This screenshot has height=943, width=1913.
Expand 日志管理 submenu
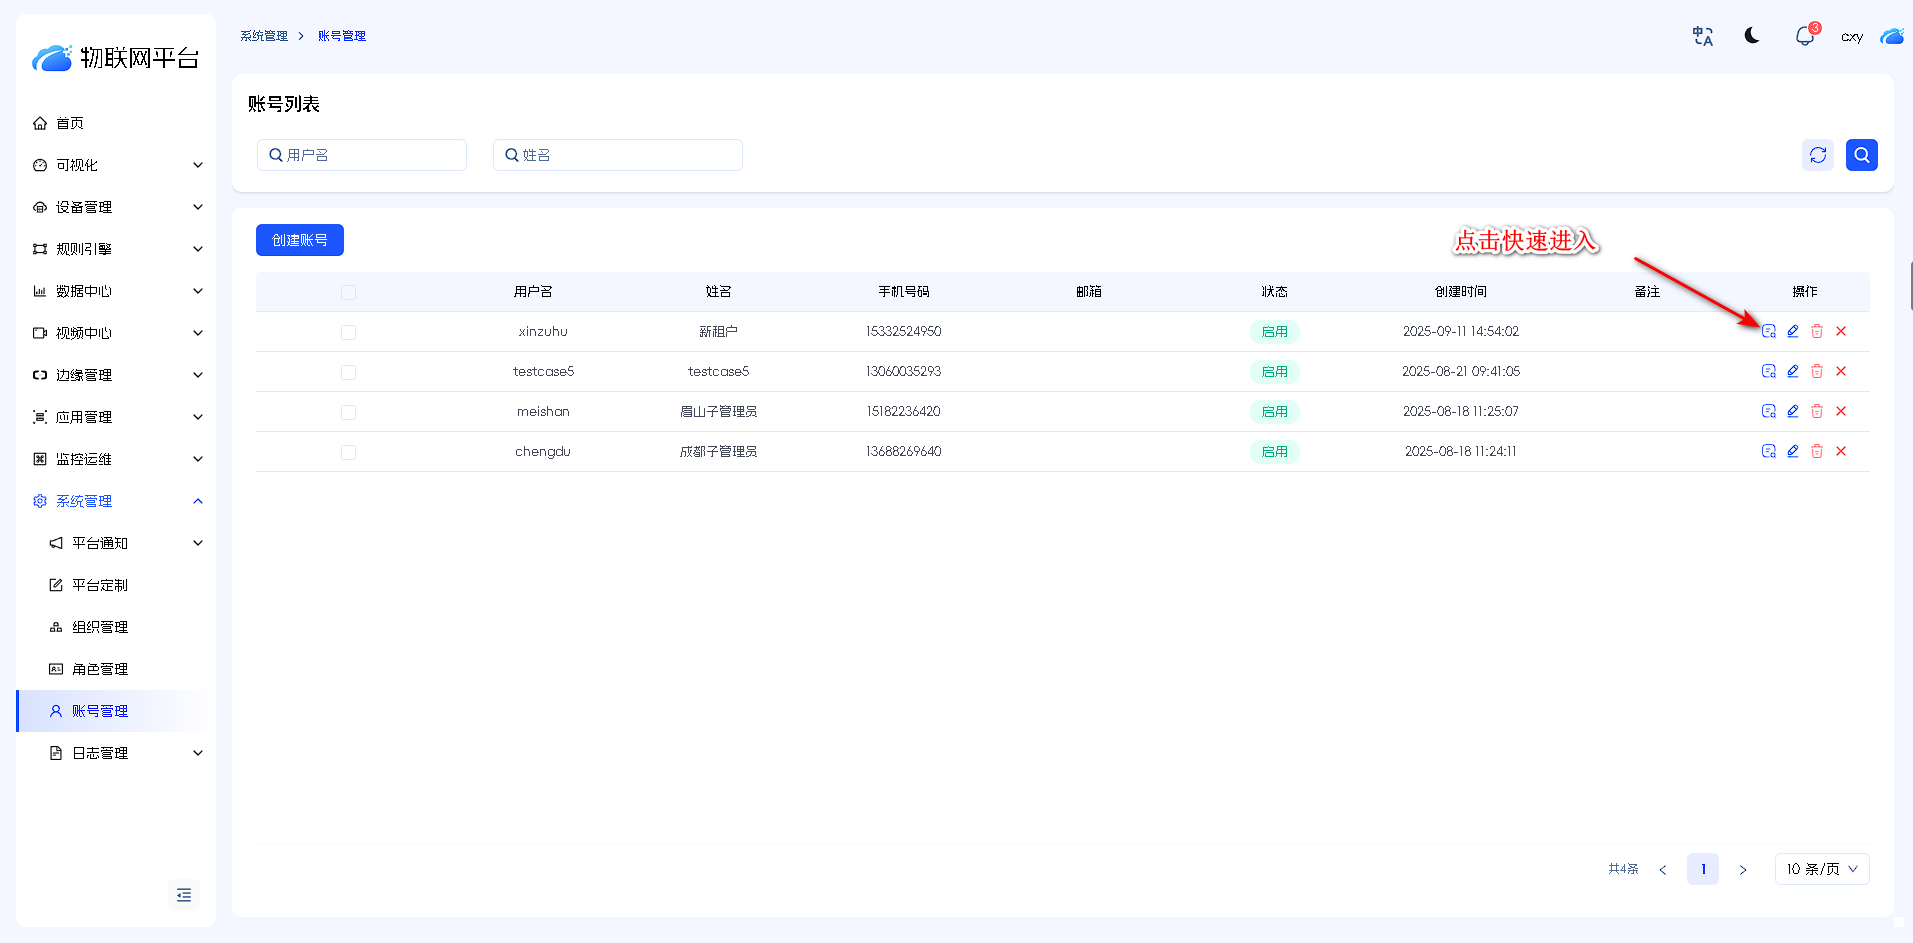124,753
